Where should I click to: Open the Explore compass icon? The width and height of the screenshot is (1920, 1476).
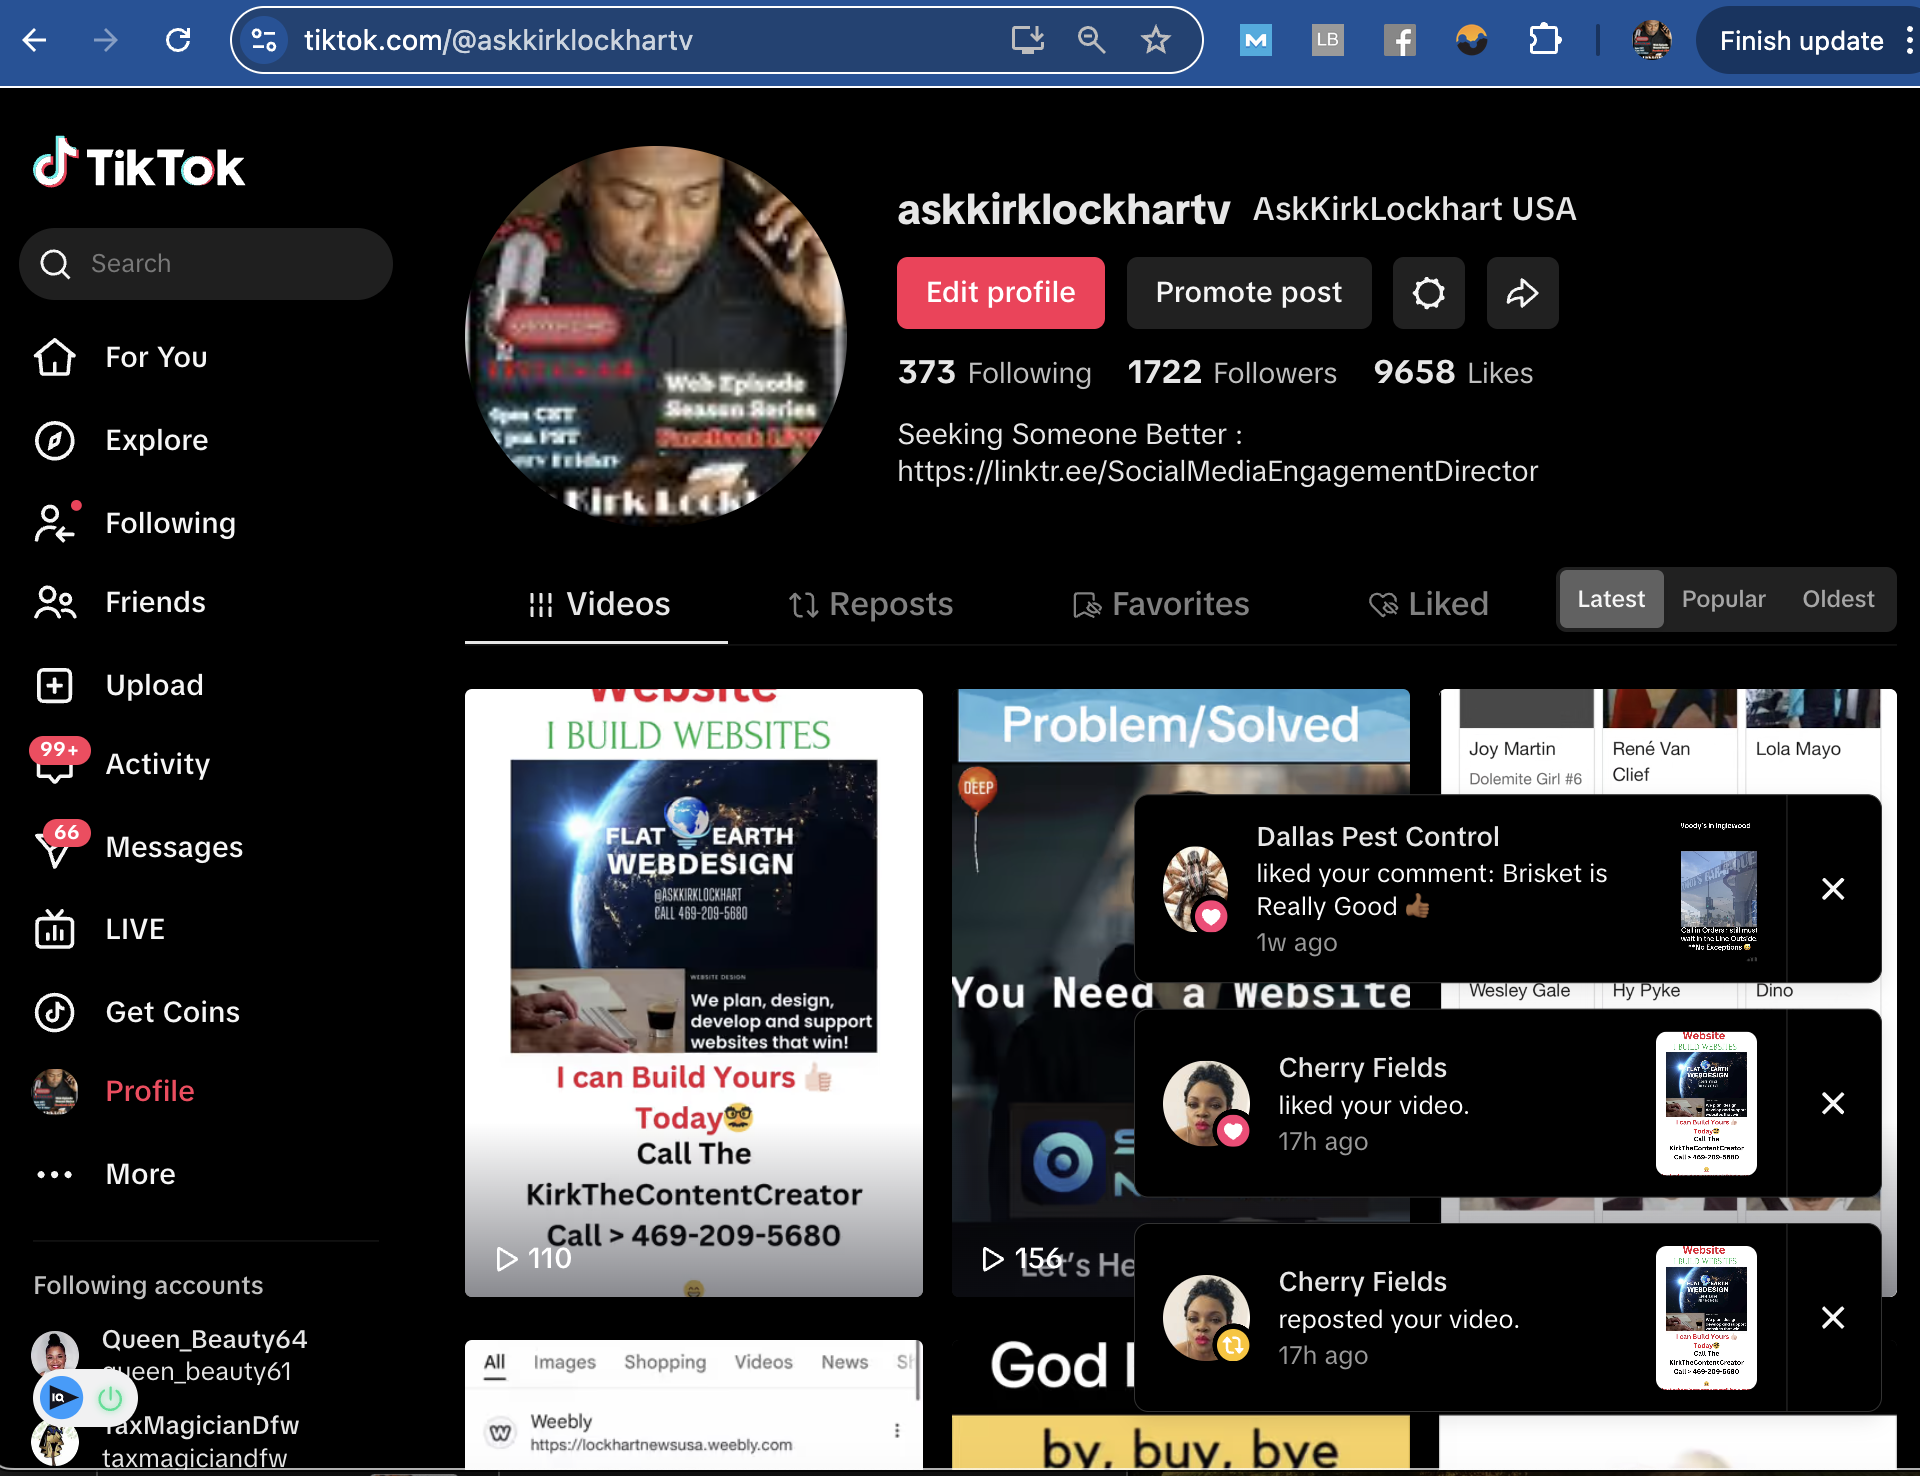click(x=55, y=440)
